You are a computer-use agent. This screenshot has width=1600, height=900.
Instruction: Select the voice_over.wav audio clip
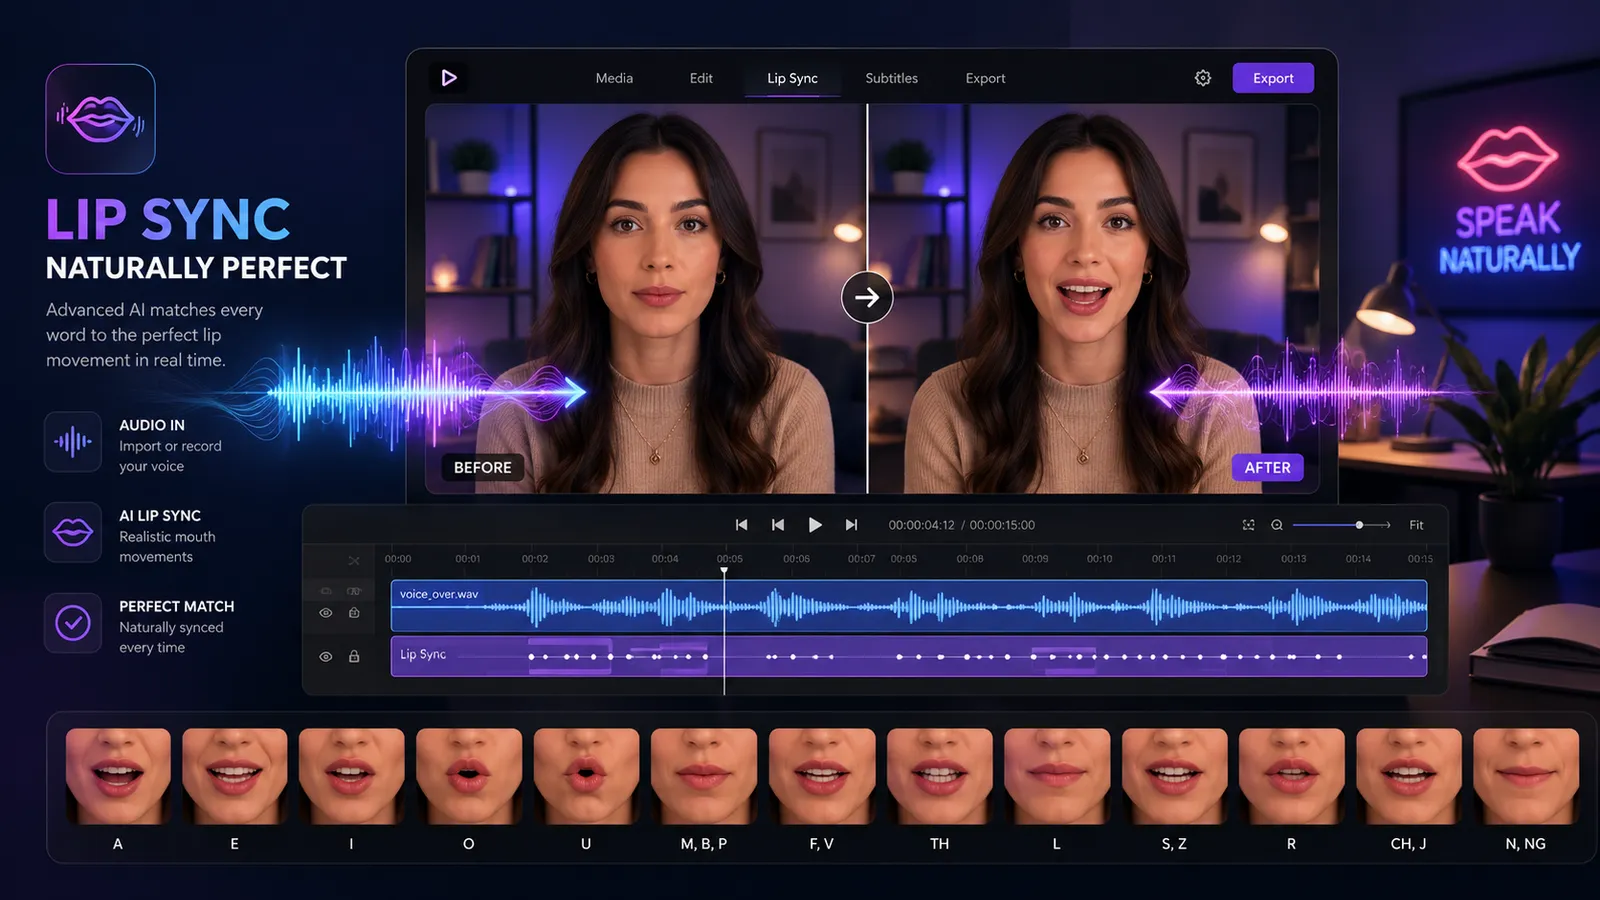[x=909, y=606]
